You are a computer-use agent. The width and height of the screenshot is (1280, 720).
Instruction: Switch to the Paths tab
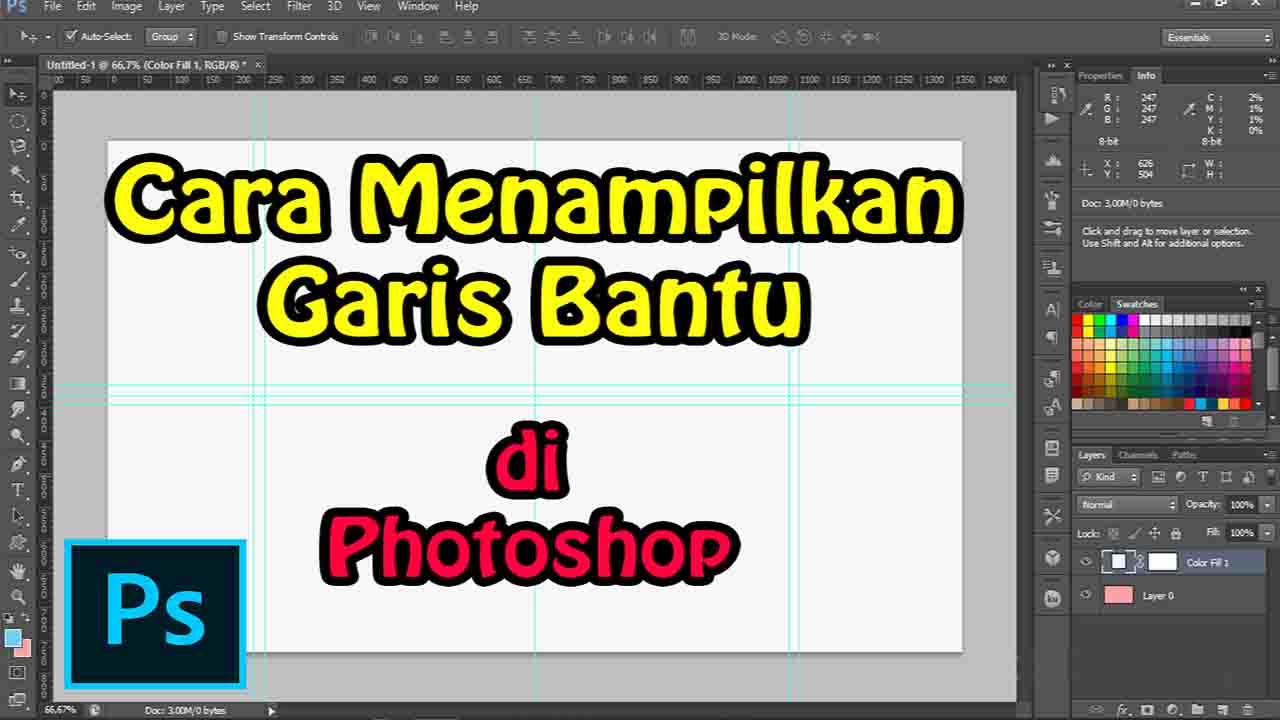pos(1183,455)
